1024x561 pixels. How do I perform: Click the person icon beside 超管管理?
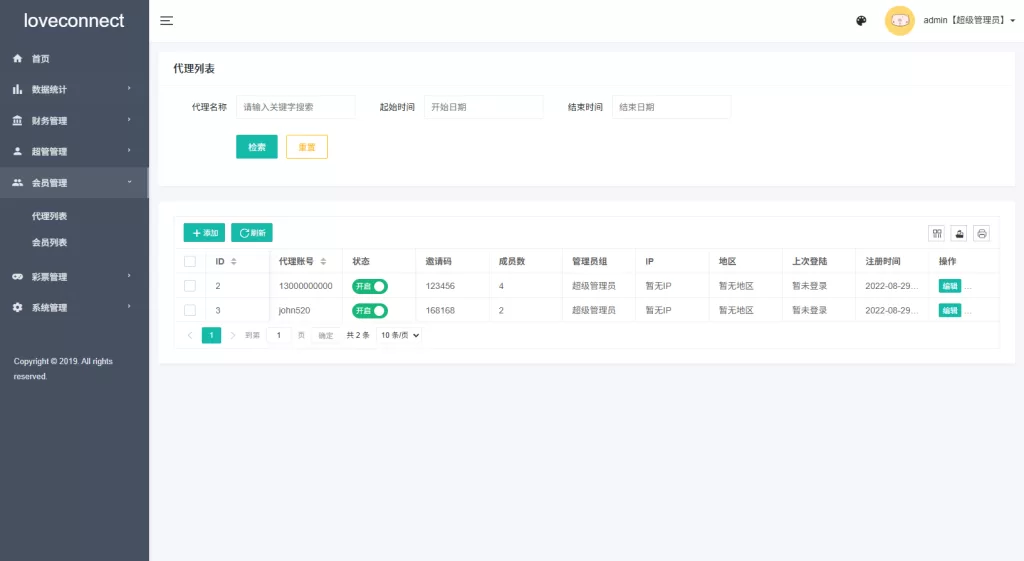coord(18,151)
